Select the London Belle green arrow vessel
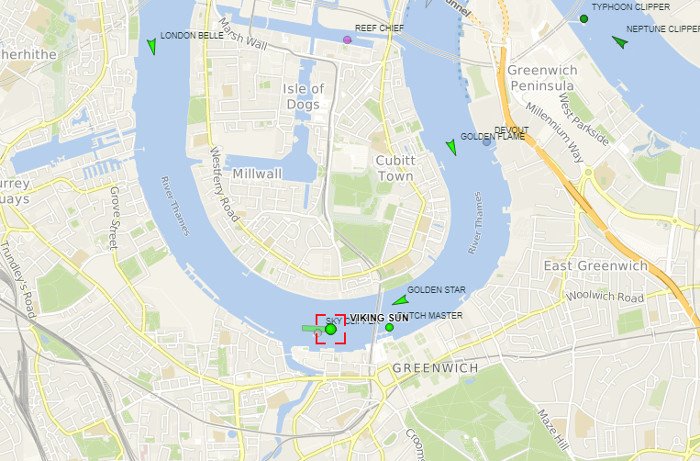This screenshot has height=461, width=700. point(152,46)
